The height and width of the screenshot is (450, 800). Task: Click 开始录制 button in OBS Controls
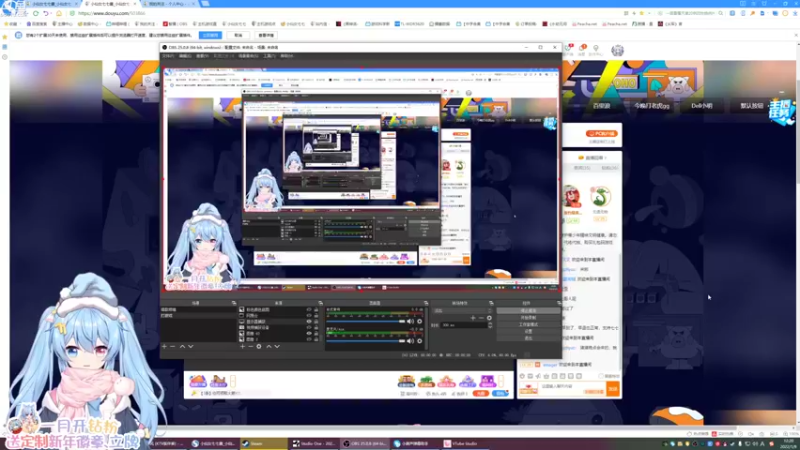tap(529, 317)
